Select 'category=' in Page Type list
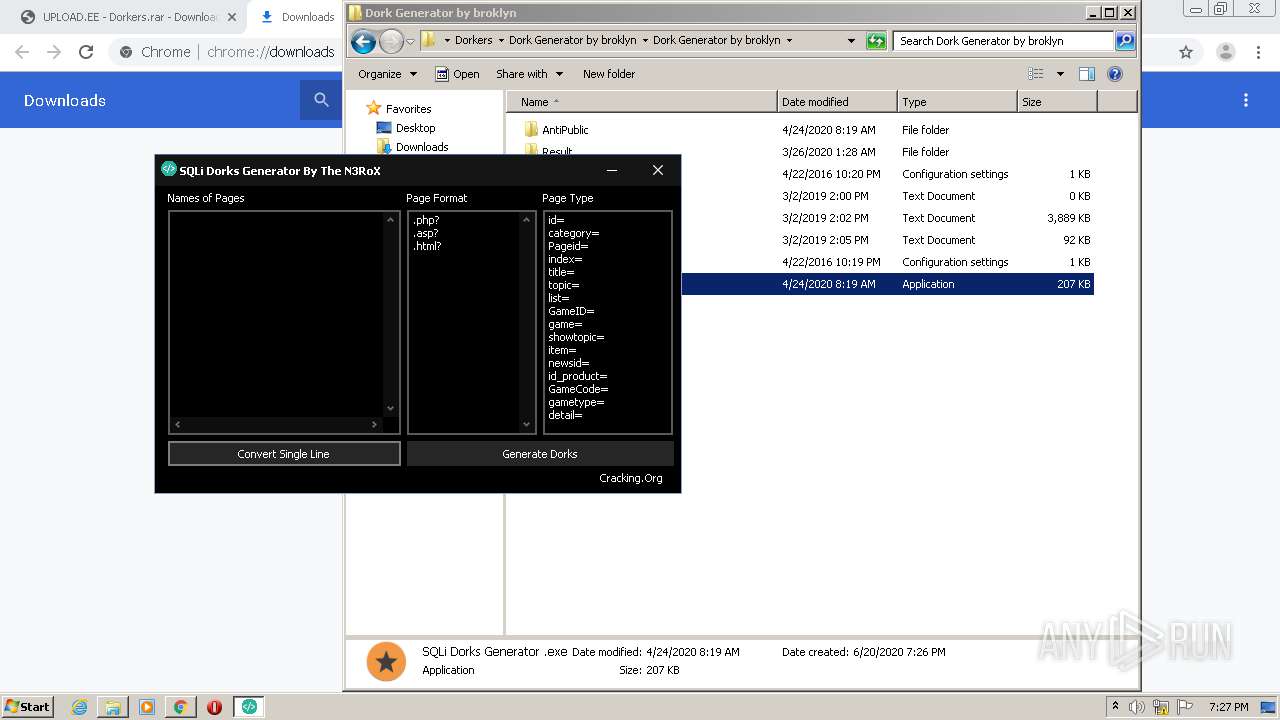The height and width of the screenshot is (720, 1280). coord(573,233)
